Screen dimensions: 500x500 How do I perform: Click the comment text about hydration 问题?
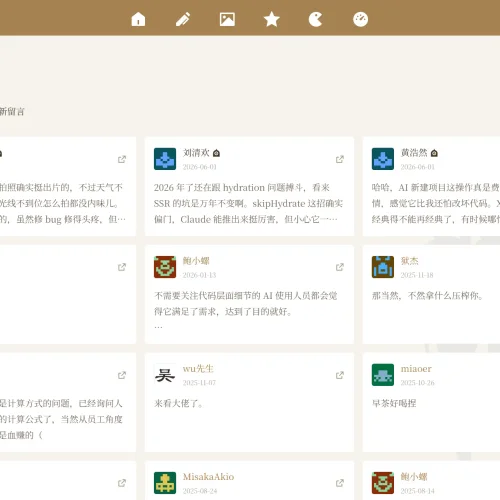click(x=248, y=203)
